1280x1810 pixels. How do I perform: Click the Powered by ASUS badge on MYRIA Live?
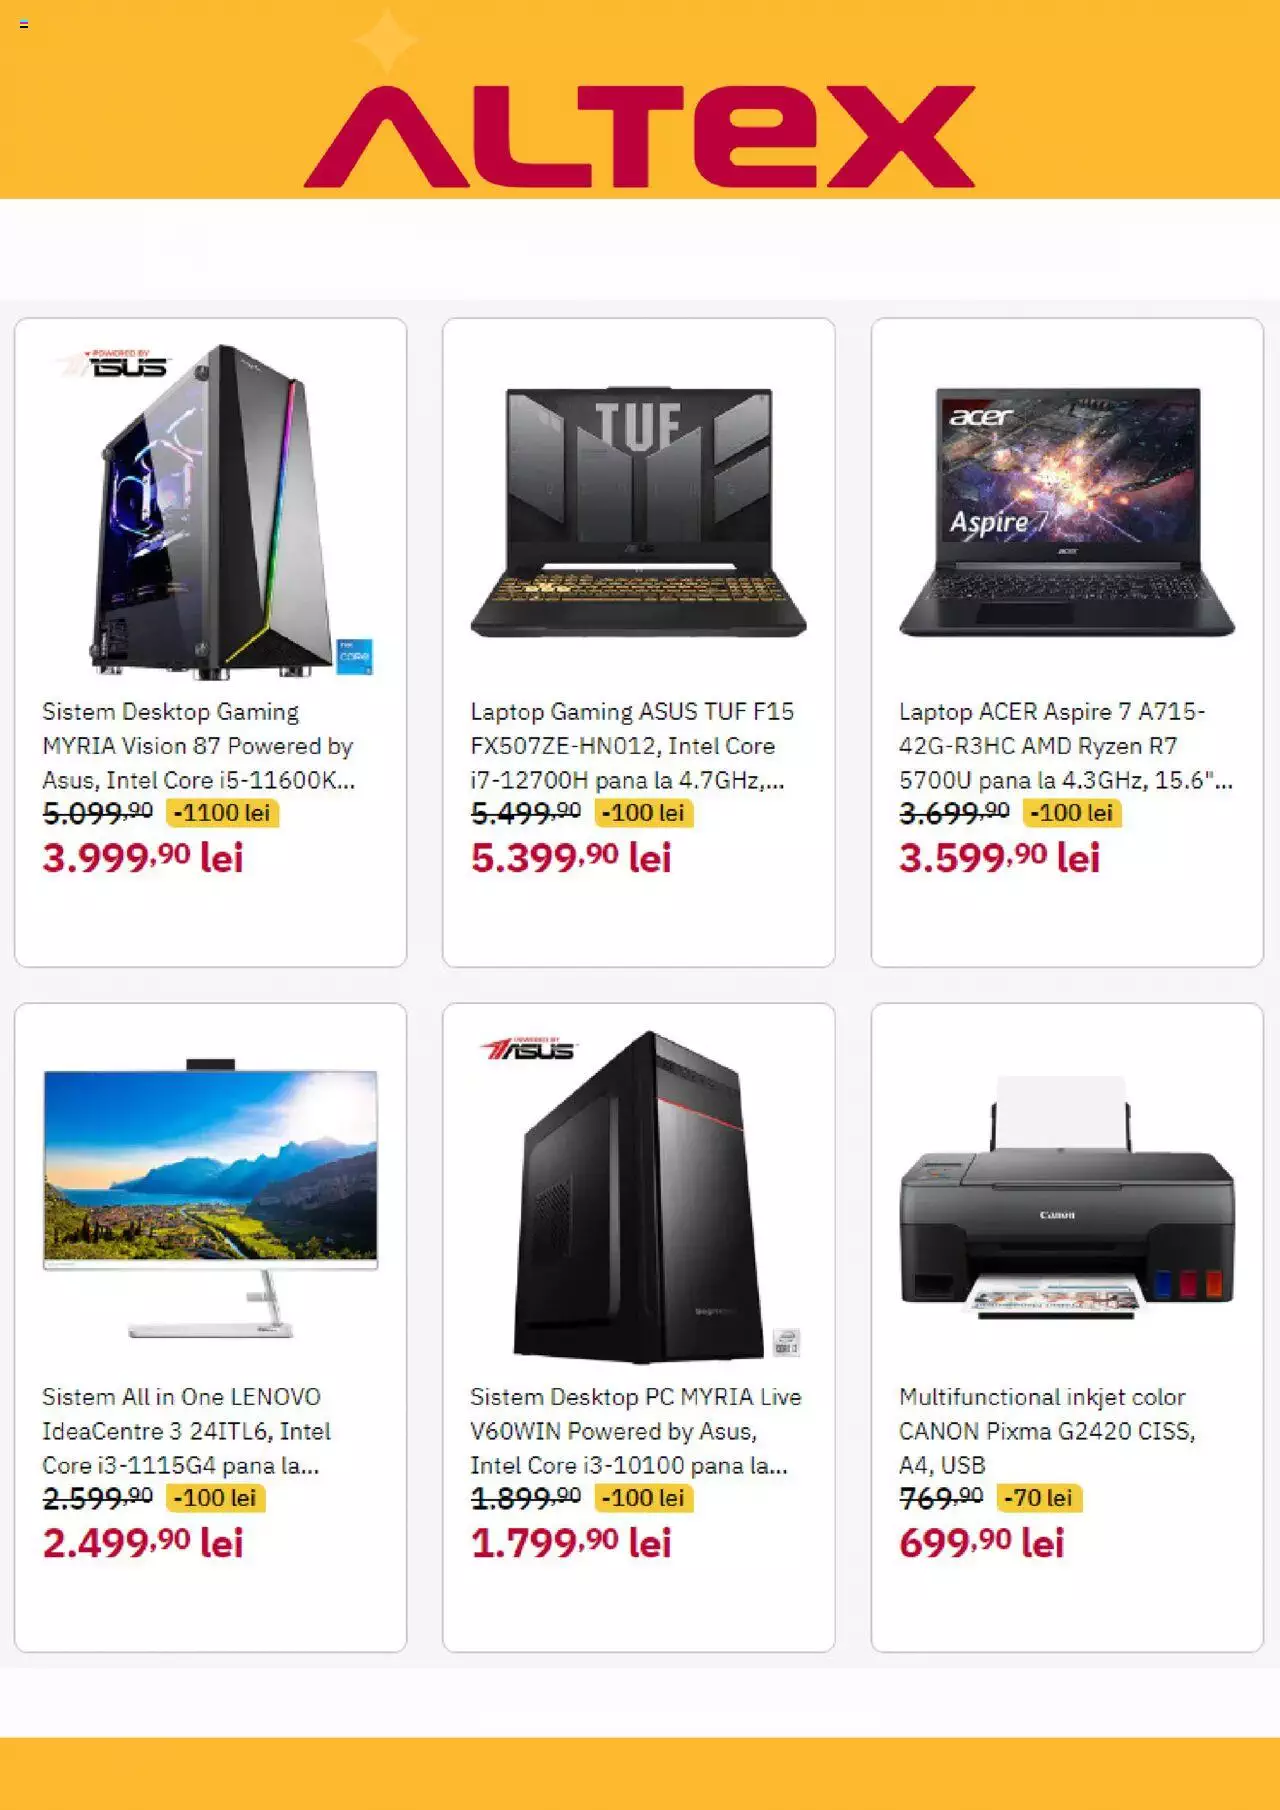tap(528, 1048)
